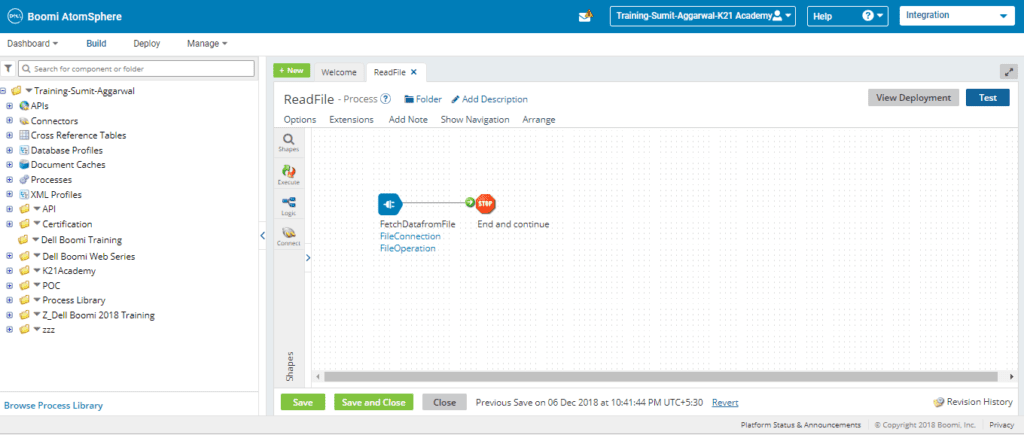1024x435 pixels.
Task: Collapse the left component explorer panel
Action: tap(263, 235)
